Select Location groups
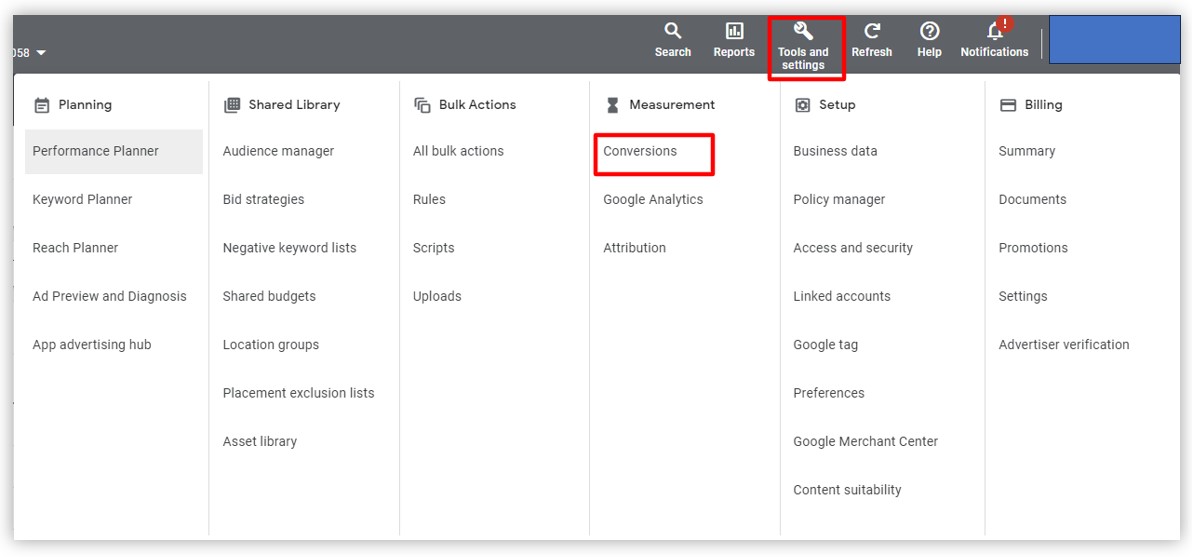 coord(271,344)
